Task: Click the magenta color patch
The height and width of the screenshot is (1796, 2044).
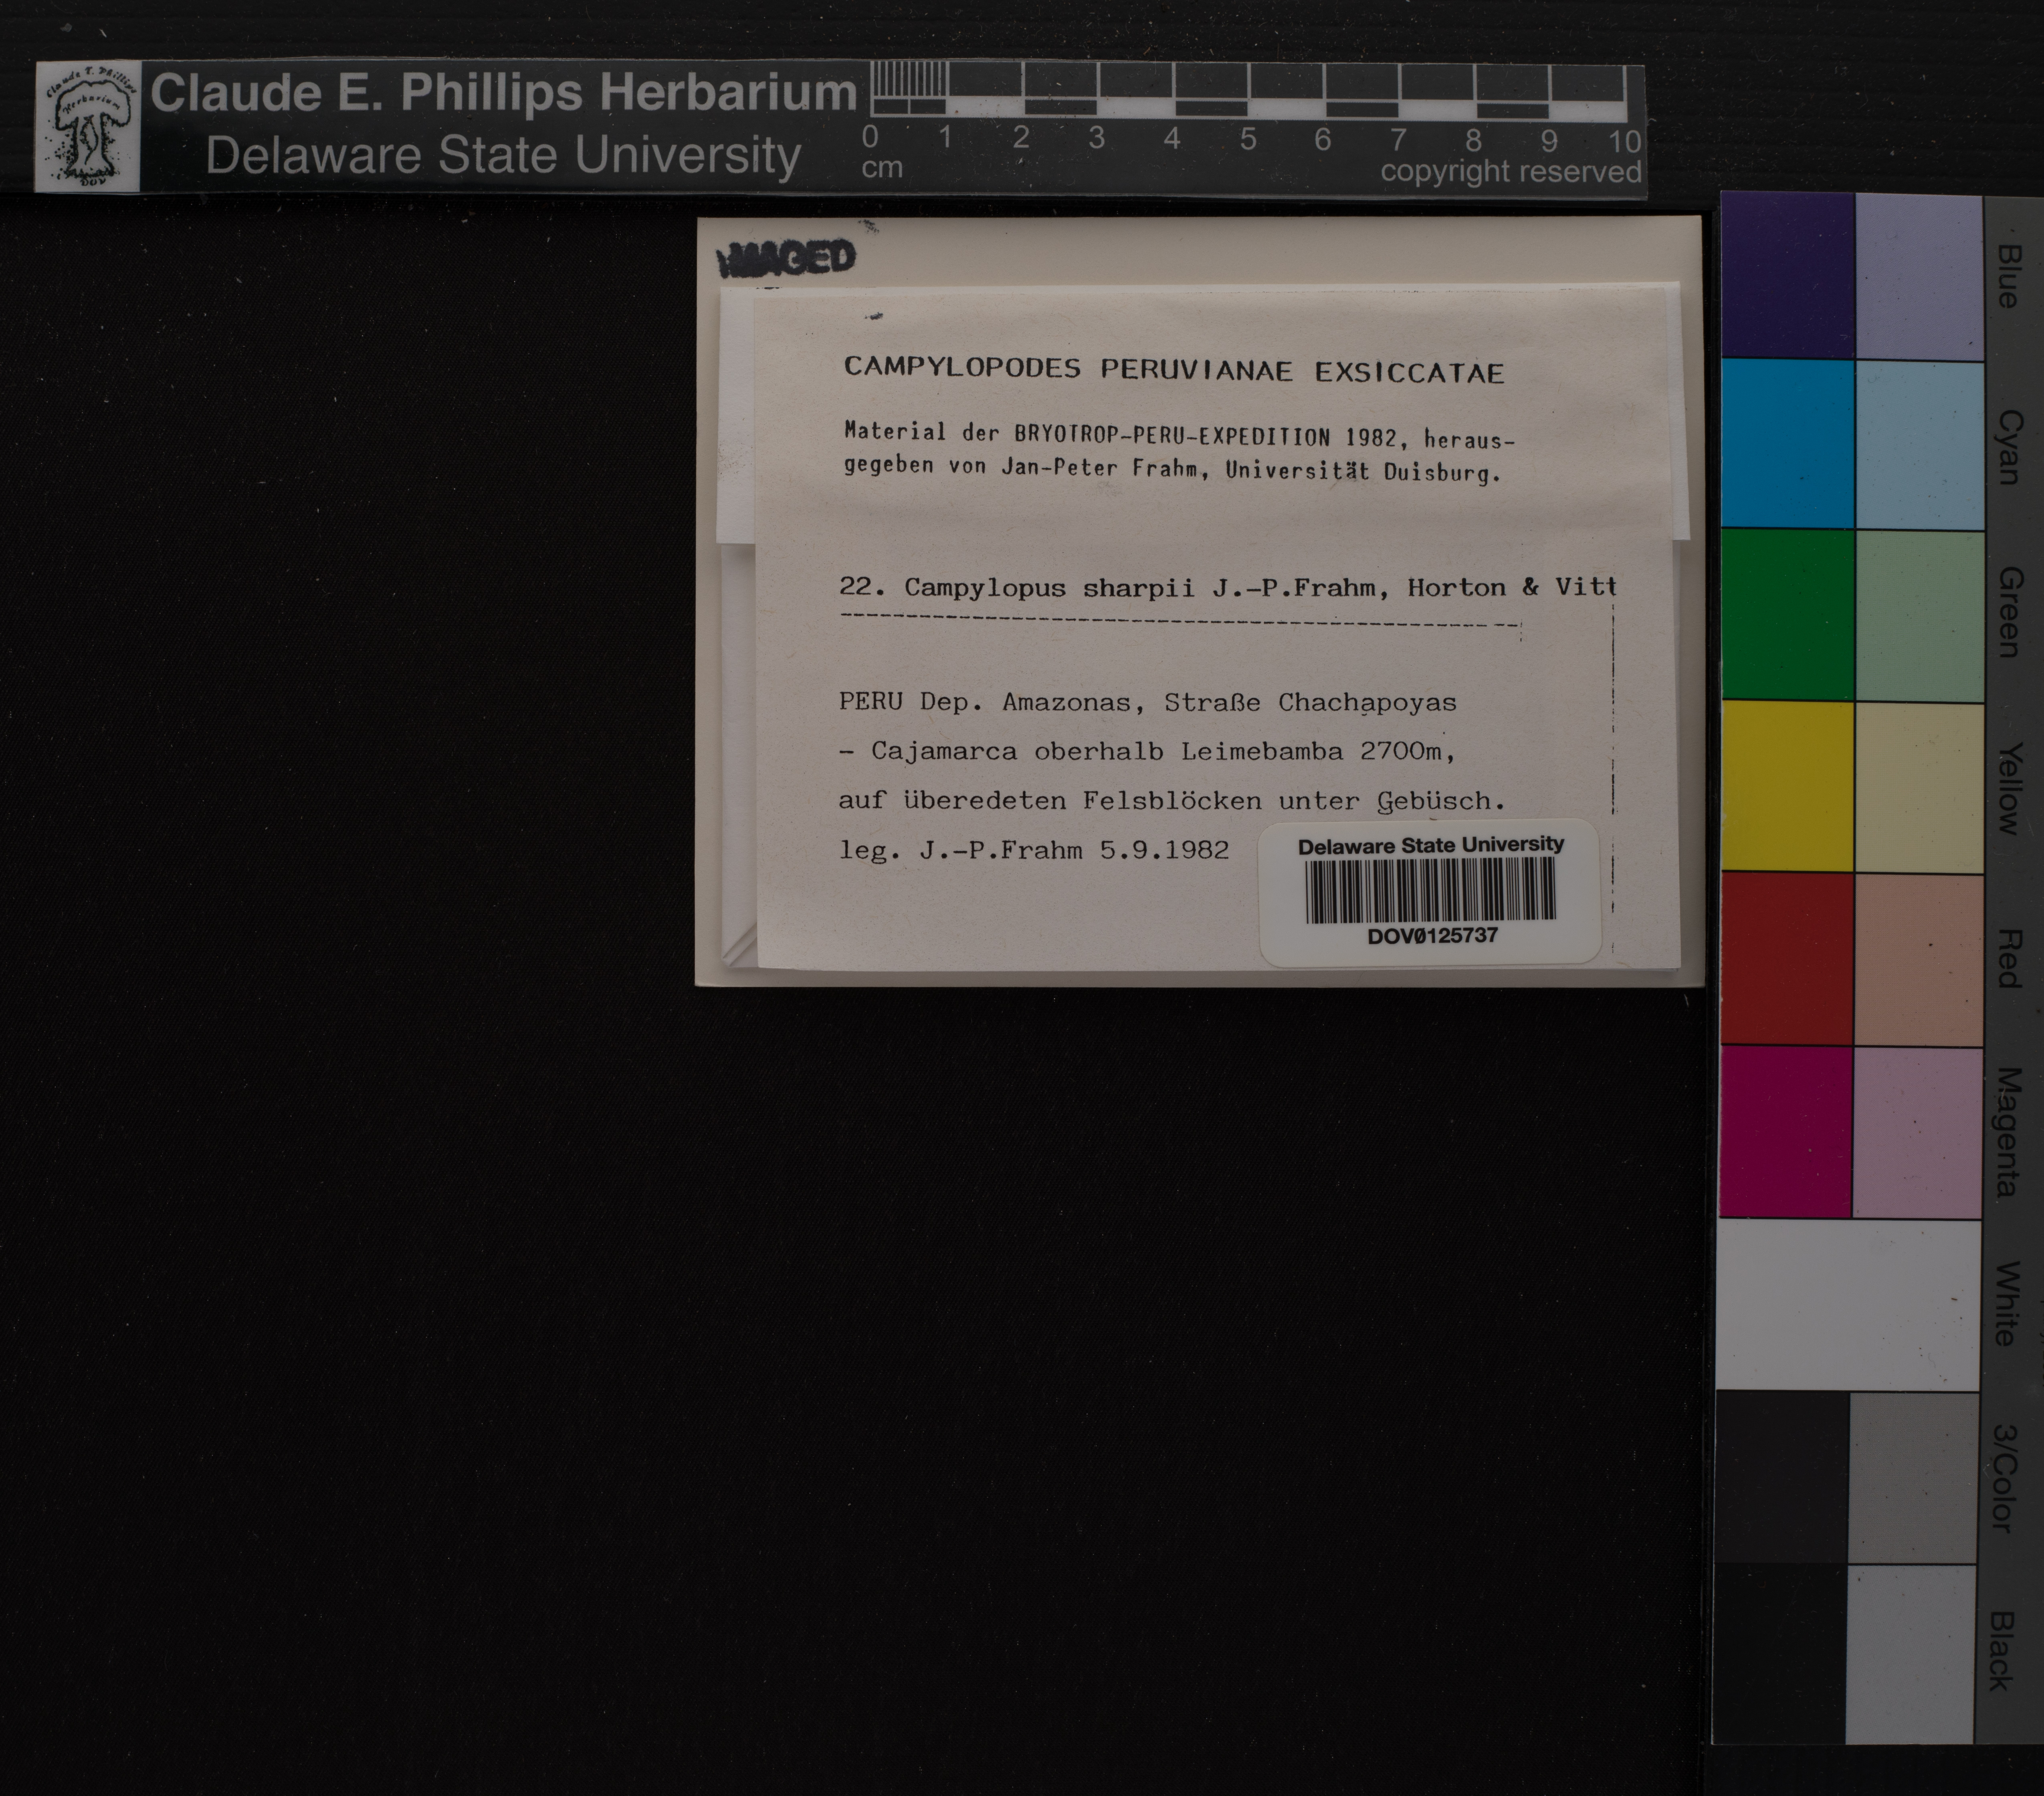Action: tap(1786, 1131)
